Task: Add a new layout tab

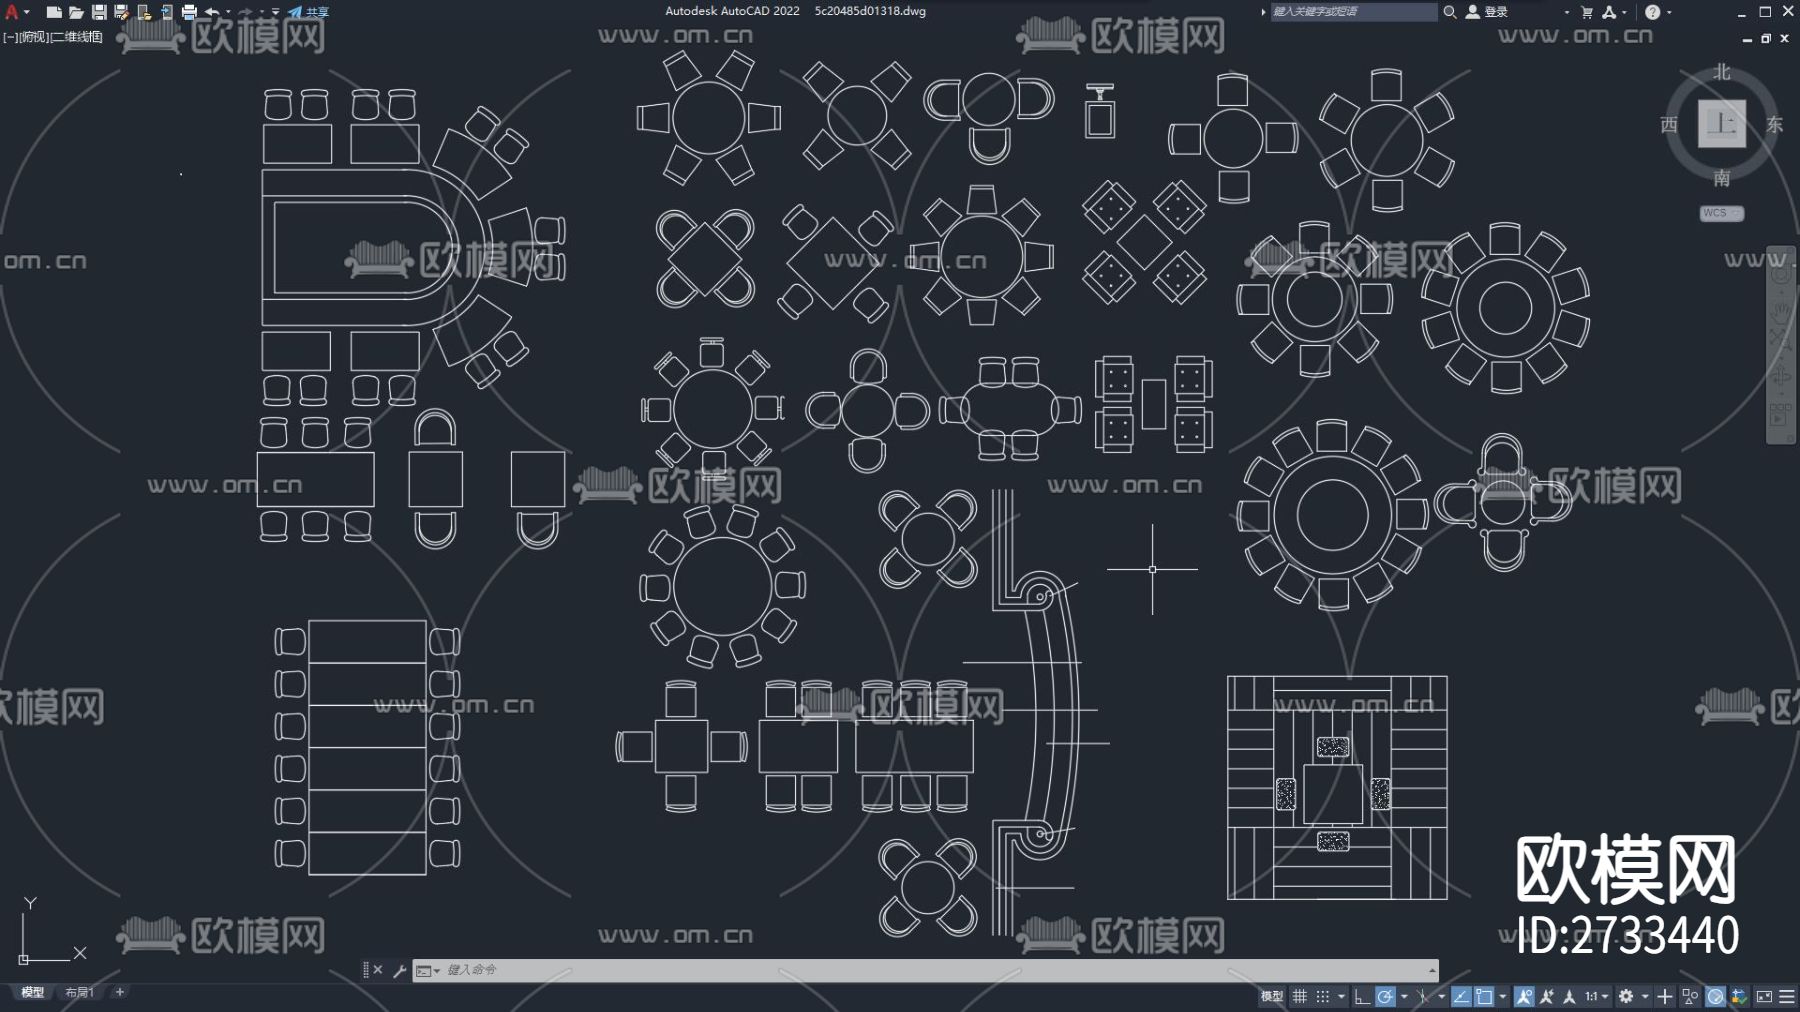Action: click(119, 992)
